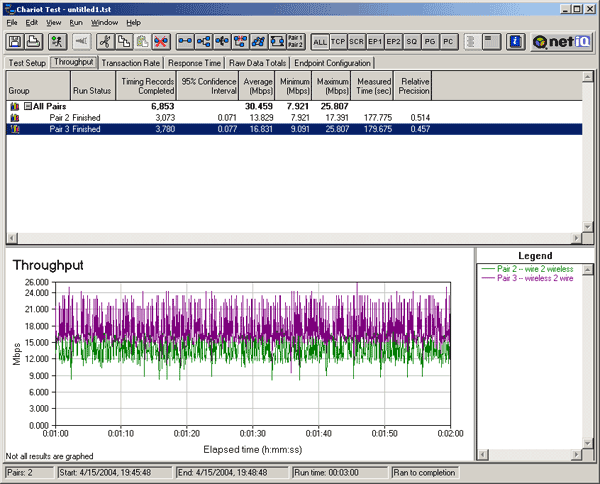Click the EP1 toolbar button
This screenshot has width=600, height=484.
click(375, 42)
